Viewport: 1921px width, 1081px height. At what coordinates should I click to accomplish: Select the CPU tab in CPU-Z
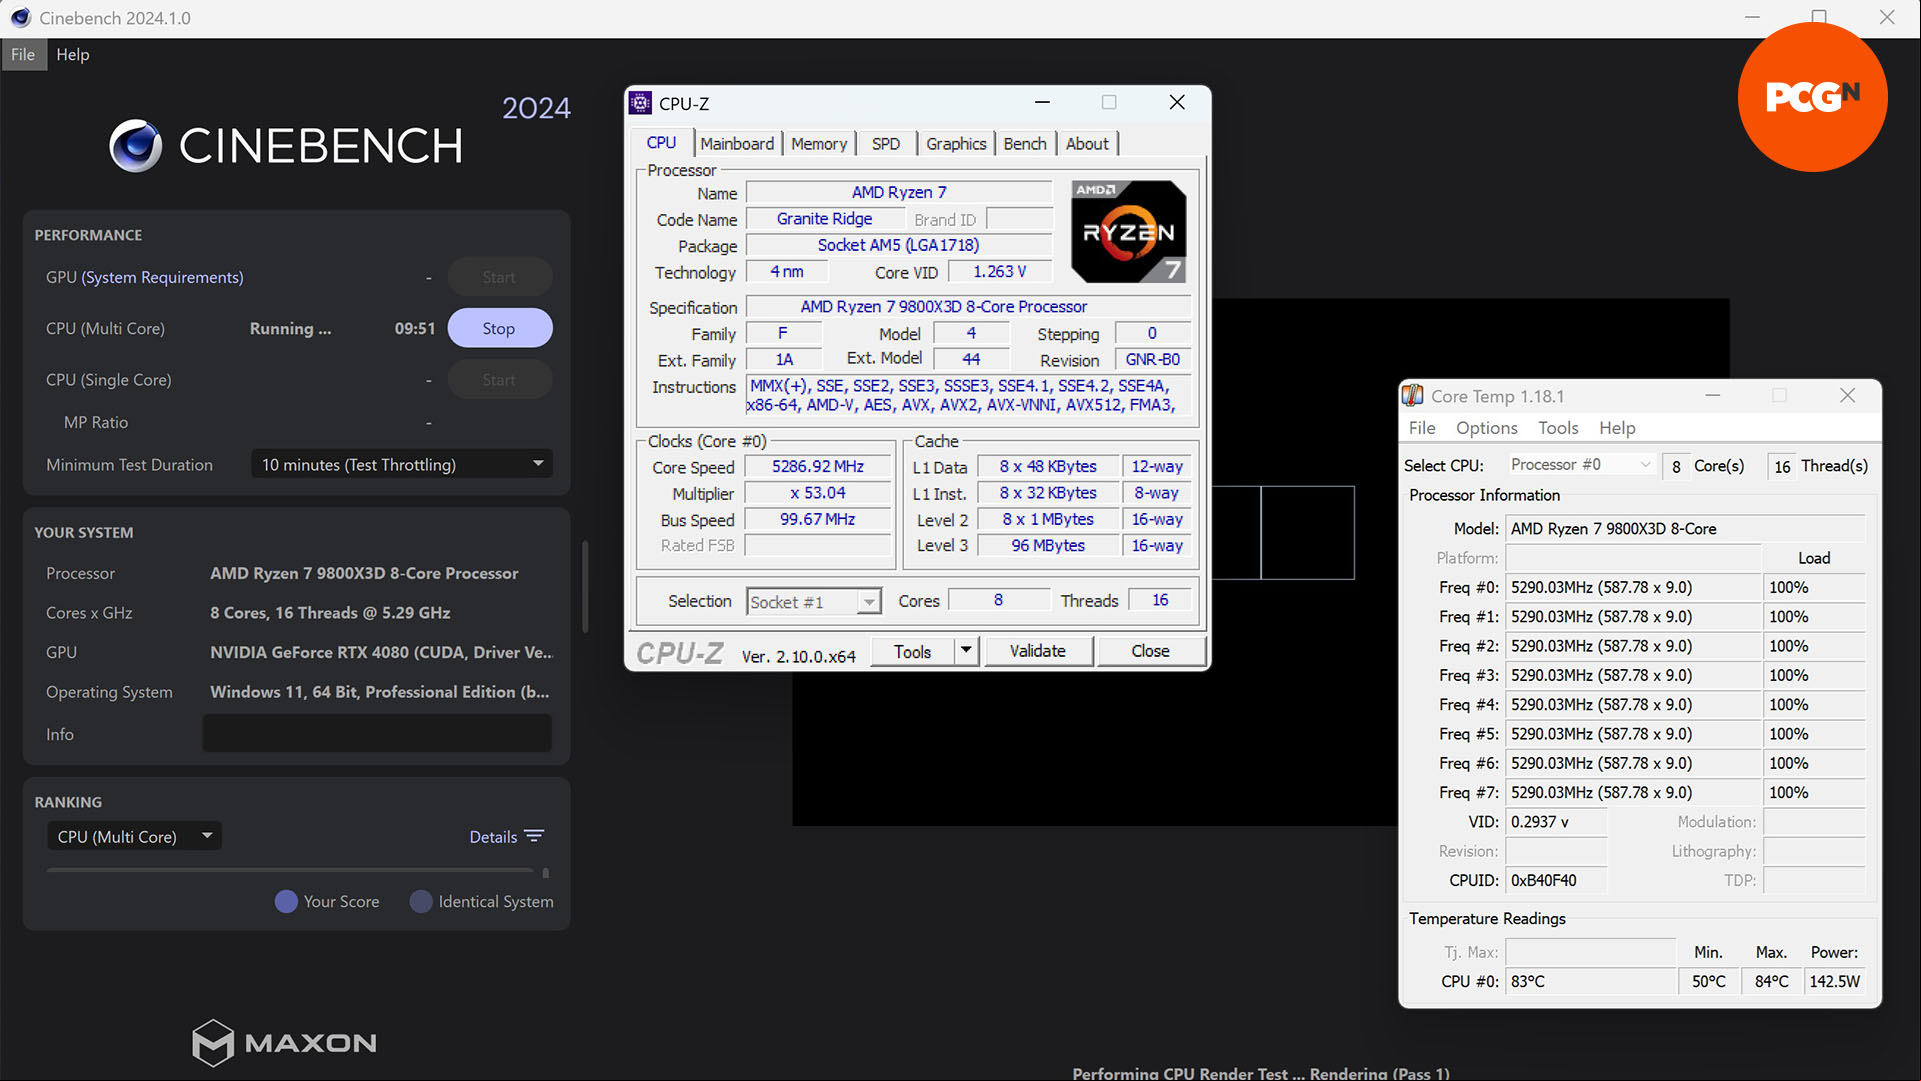point(661,142)
